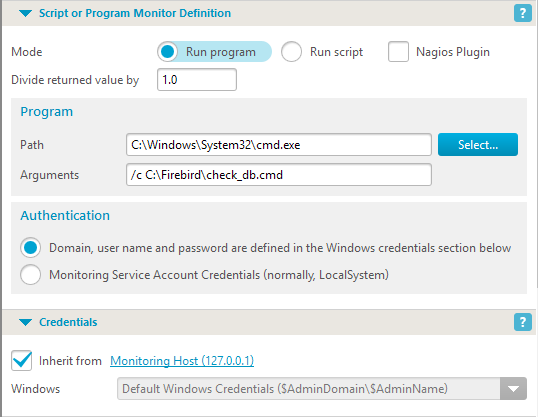Click the Script or Program Monitor Definition title
Viewport: 538px width, 417px height.
[135, 13]
